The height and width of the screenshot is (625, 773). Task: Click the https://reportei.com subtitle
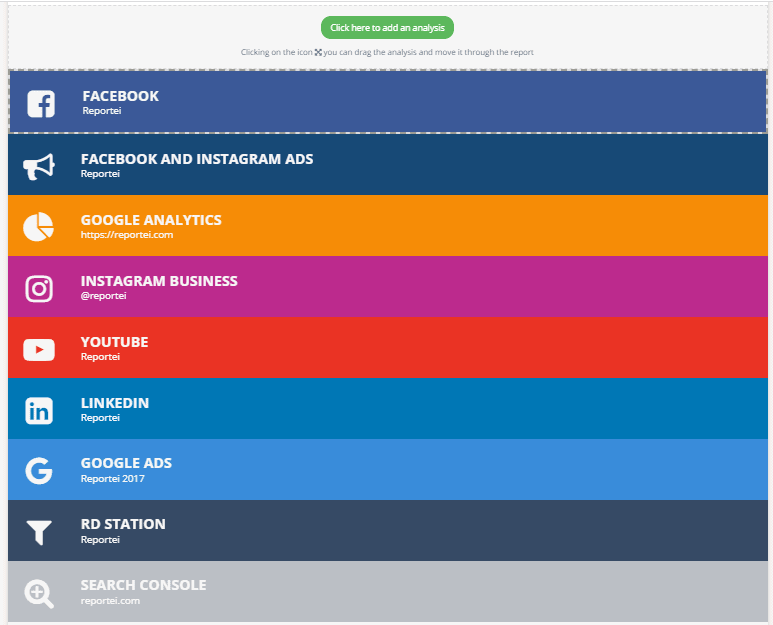tap(127, 235)
